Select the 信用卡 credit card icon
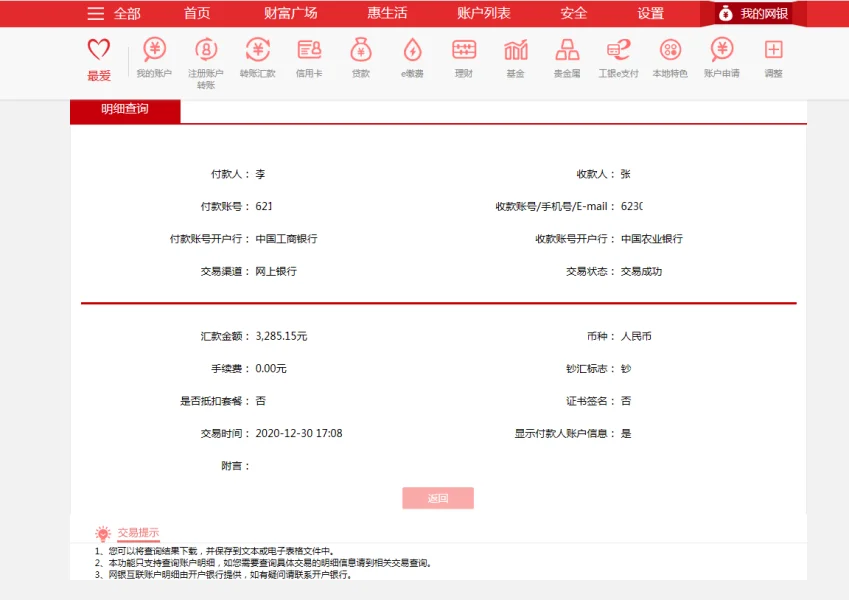This screenshot has height=600, width=849. pyautogui.click(x=309, y=50)
